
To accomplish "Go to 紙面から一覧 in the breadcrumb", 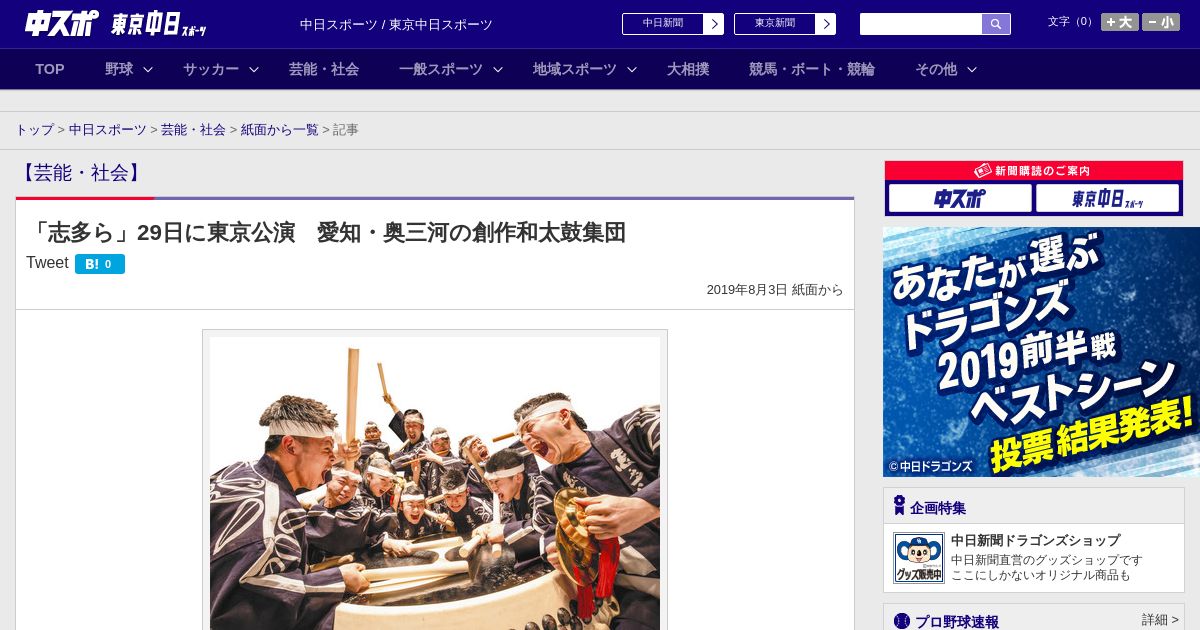I will click(280, 130).
